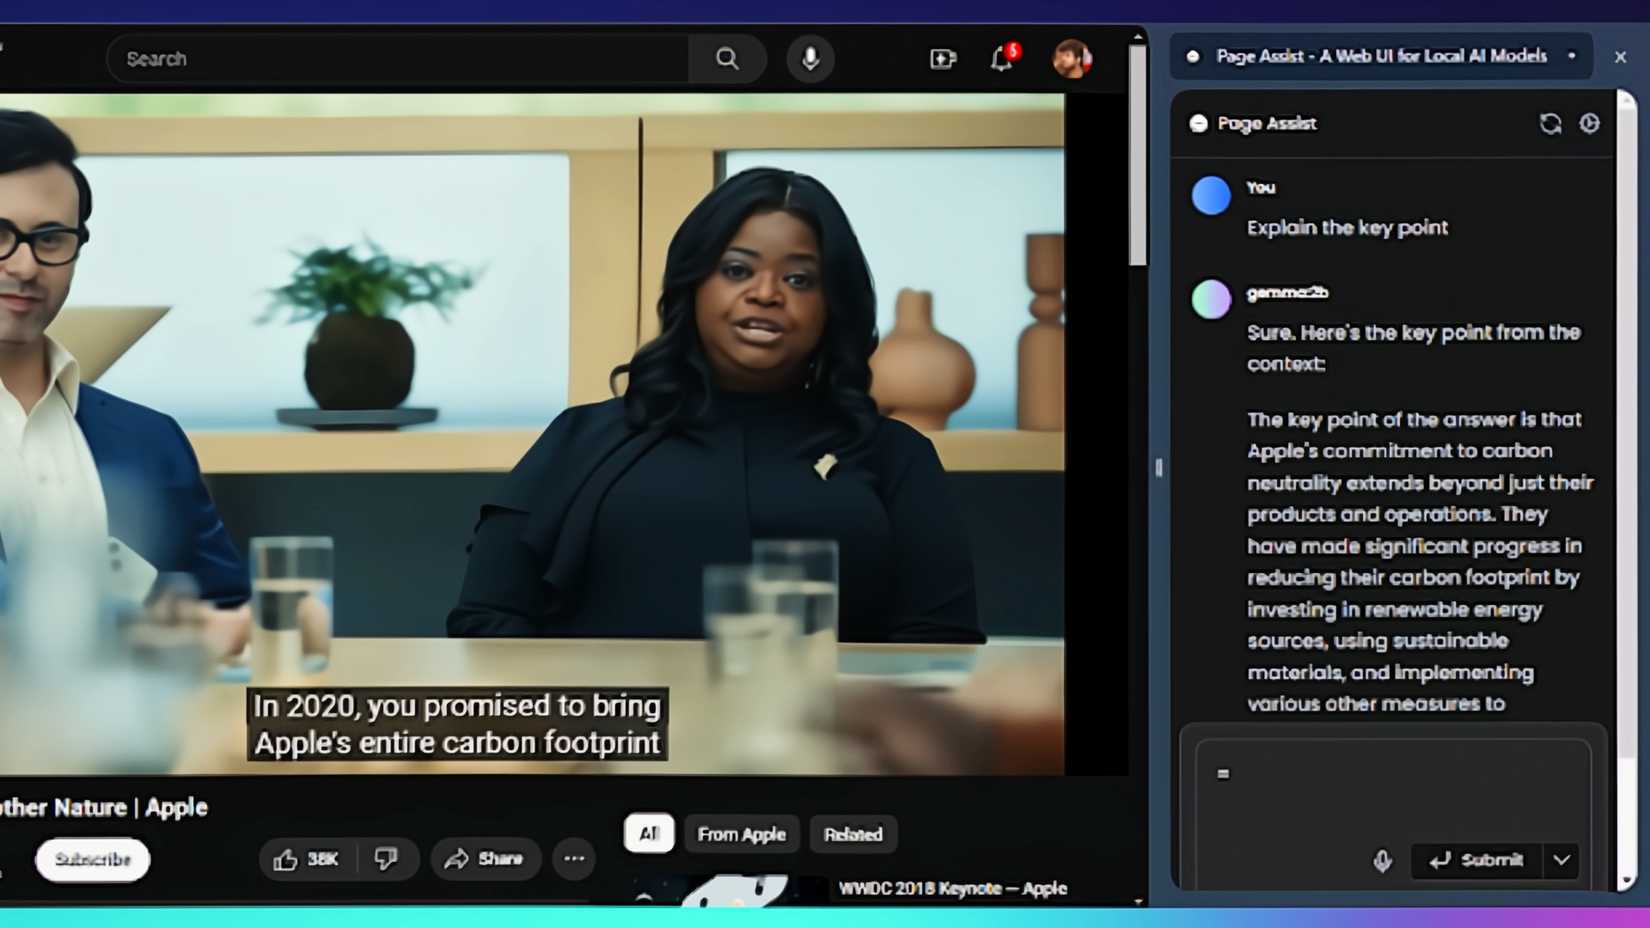Open WWDC 2018 Keynote — Apple suggested video
The image size is (1650, 928).
pyautogui.click(x=953, y=888)
